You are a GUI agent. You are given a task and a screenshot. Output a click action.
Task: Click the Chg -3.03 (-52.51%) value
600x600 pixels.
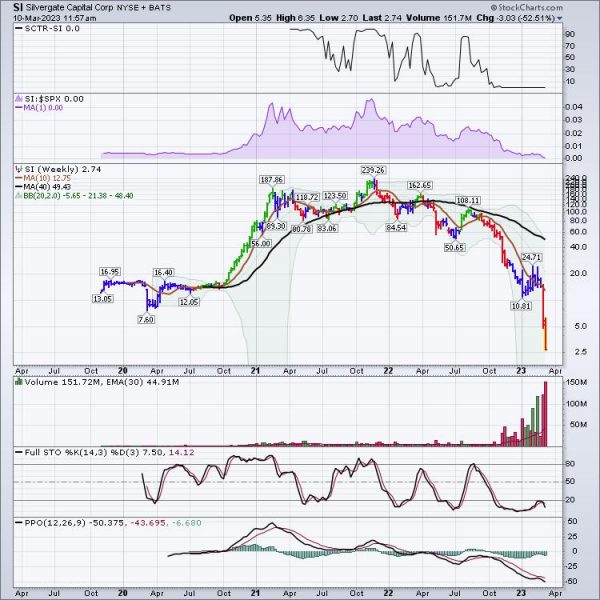point(515,18)
